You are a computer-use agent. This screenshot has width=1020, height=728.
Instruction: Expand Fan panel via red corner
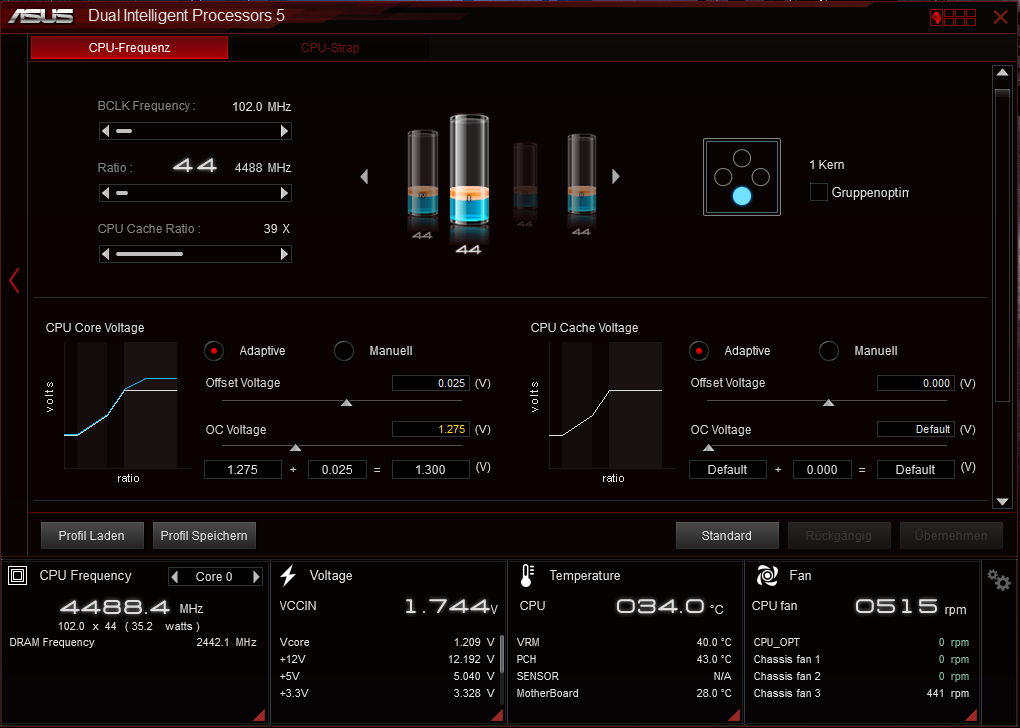(x=971, y=715)
